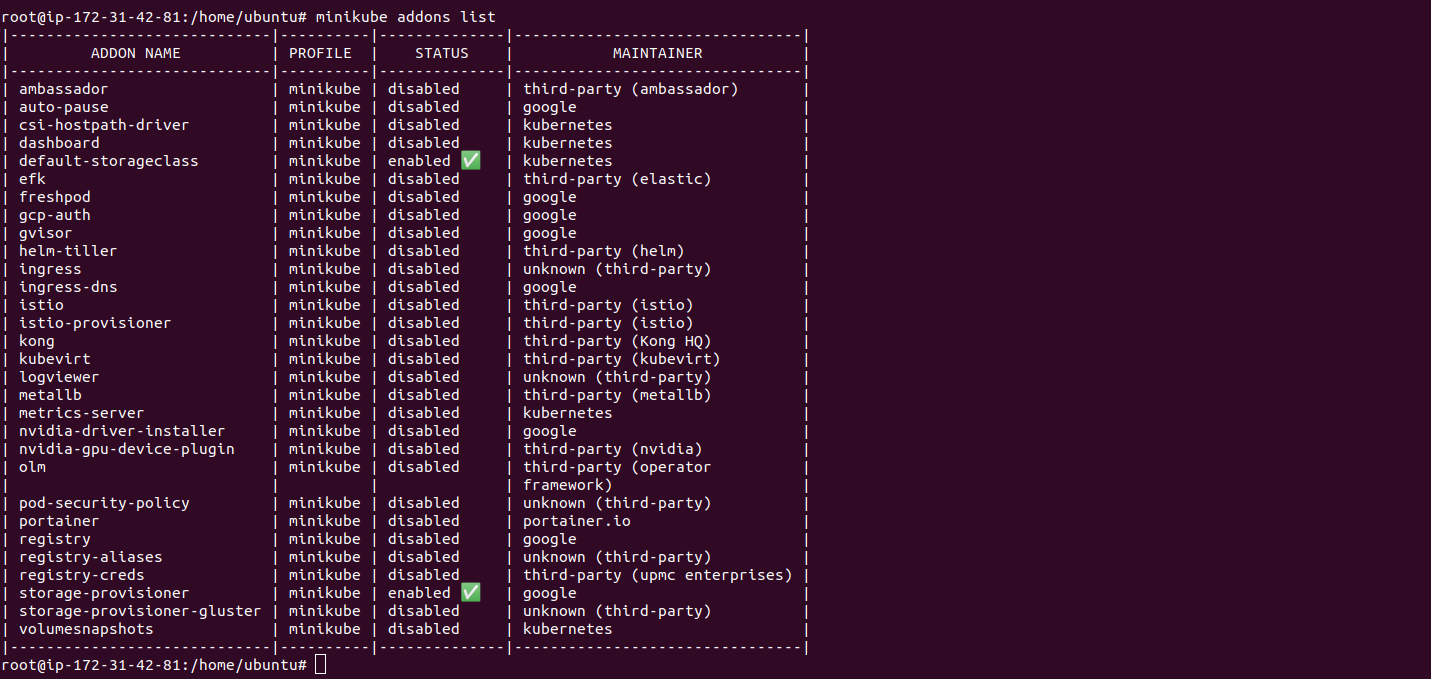This screenshot has width=1431, height=679.
Task: Click the 'third-party (Kong HQ)' maintainer text
Action: (x=617, y=341)
